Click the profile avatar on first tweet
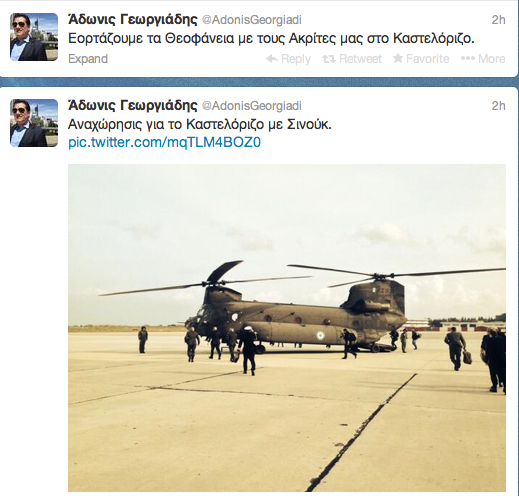The height and width of the screenshot is (496, 519). [34, 37]
